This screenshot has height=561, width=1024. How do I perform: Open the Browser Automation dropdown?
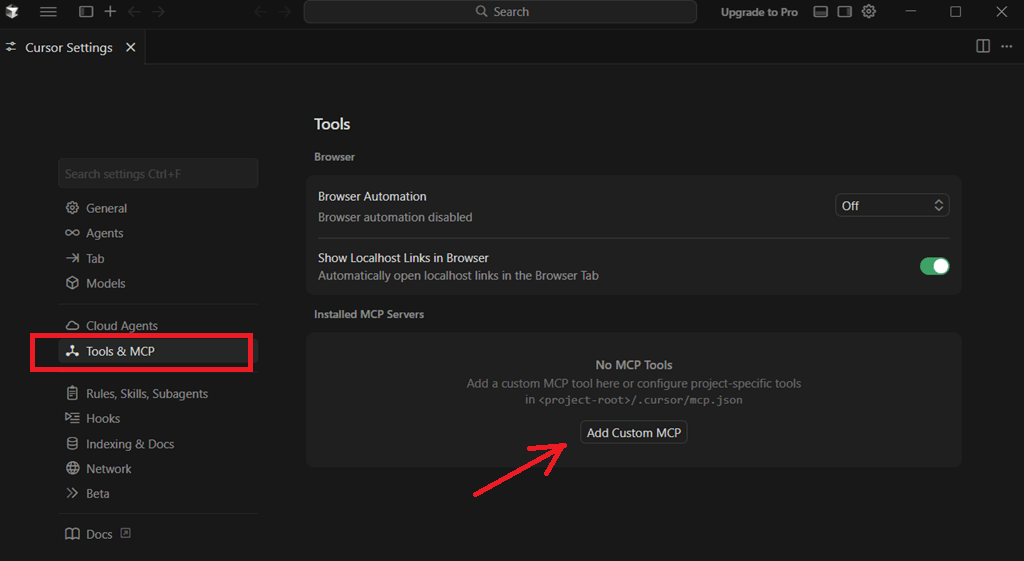pos(892,205)
